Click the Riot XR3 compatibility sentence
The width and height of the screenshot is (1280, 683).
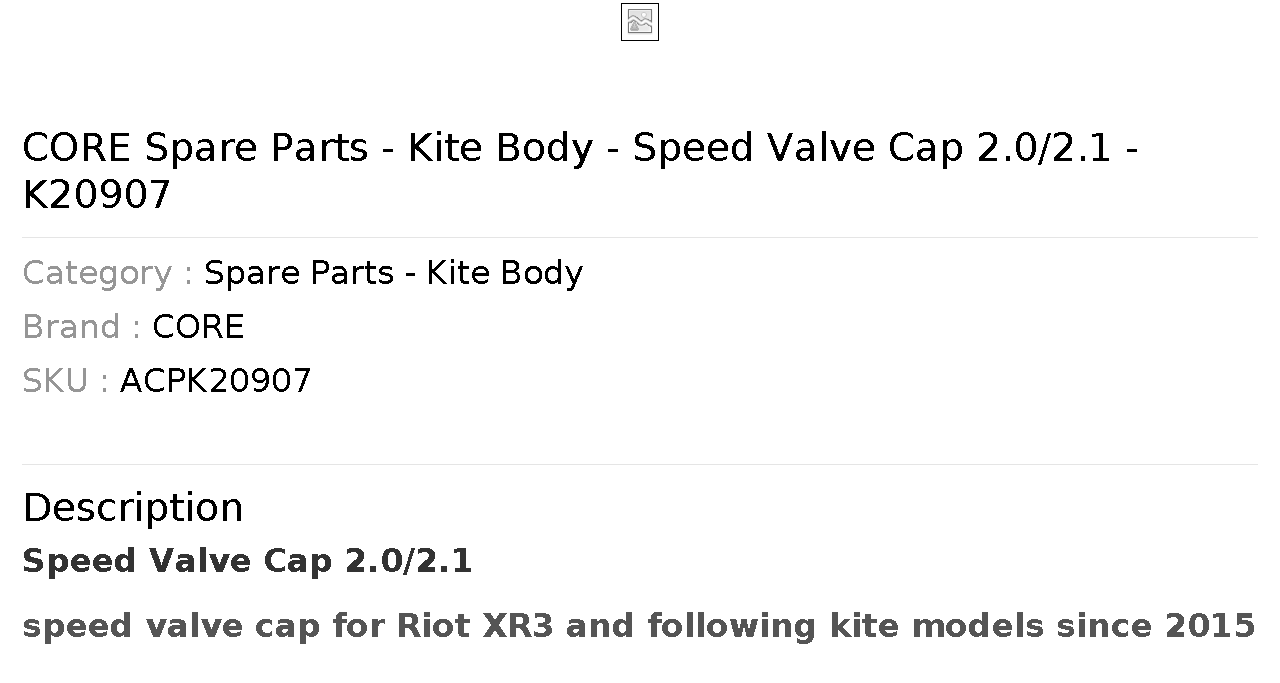(638, 626)
